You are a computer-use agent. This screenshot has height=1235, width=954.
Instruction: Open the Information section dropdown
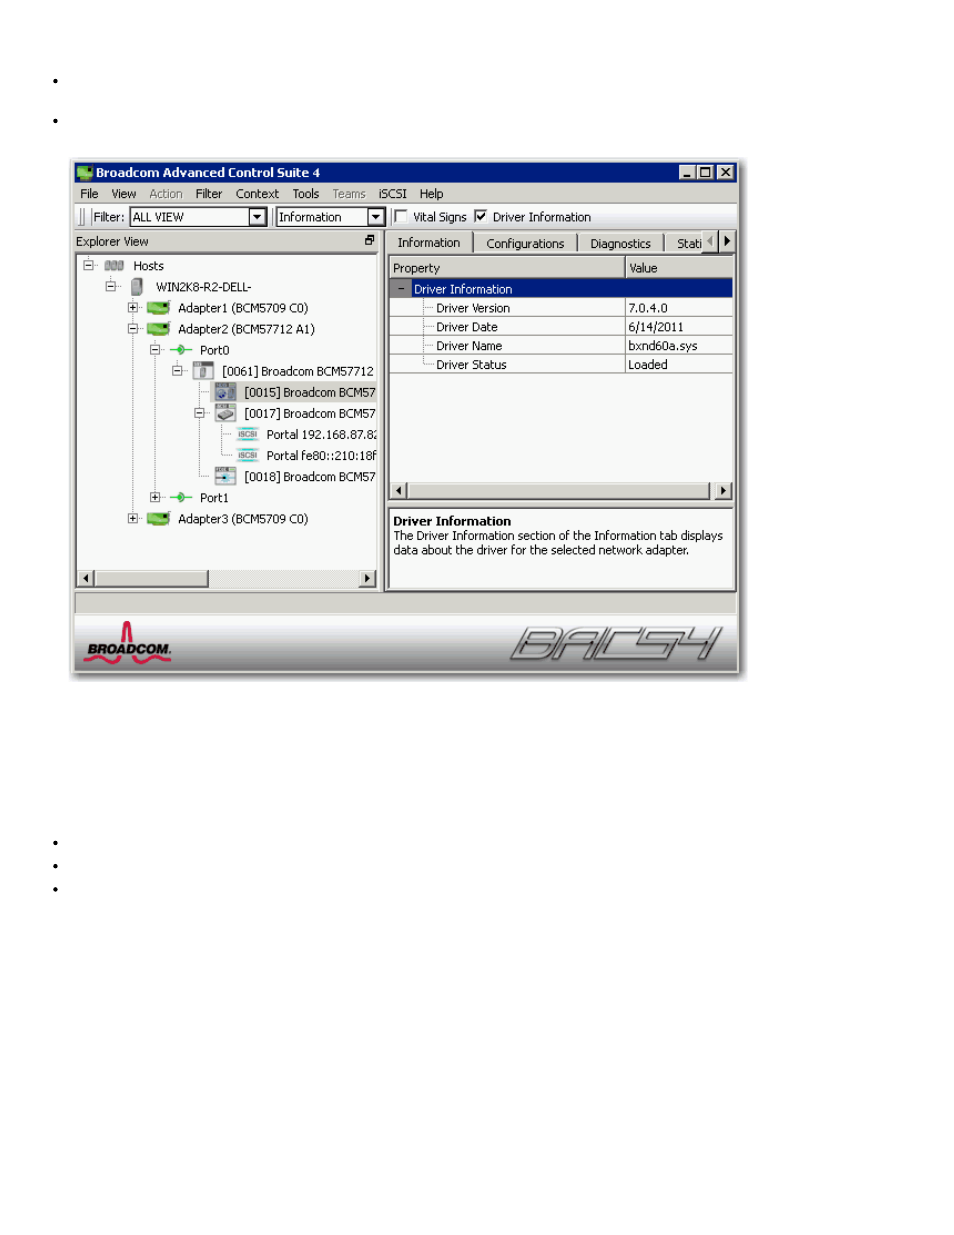tap(376, 217)
